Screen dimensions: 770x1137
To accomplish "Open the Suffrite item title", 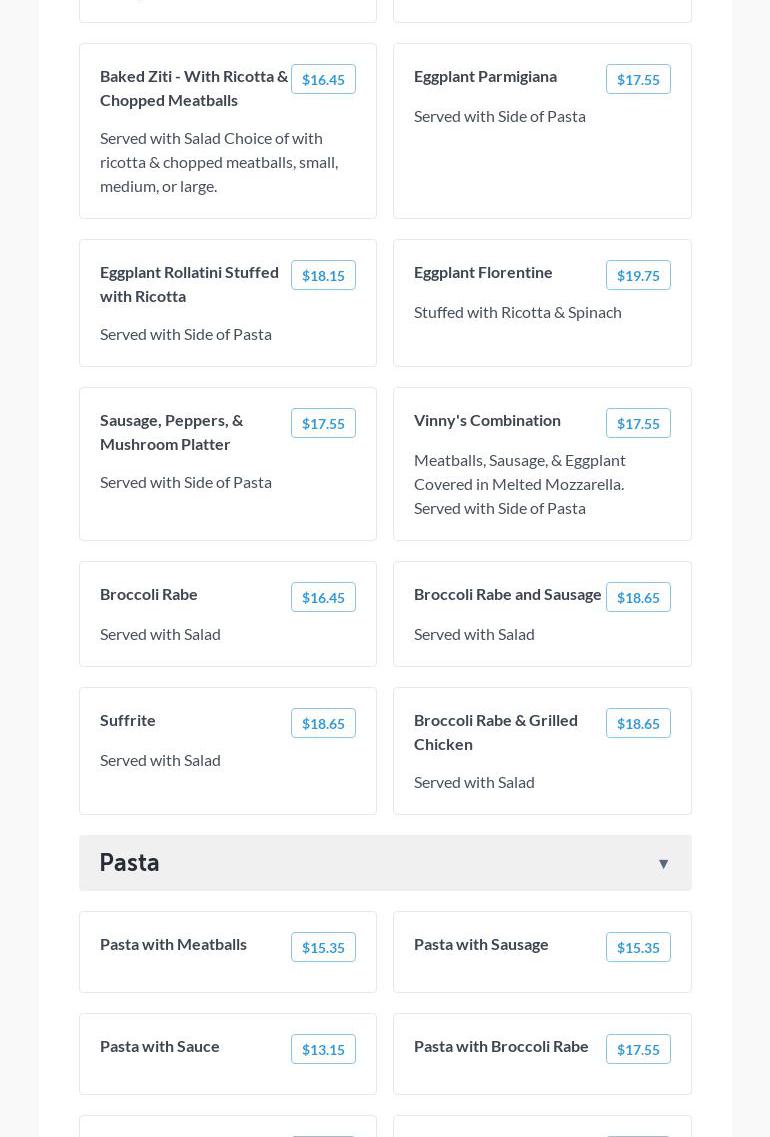I will (x=128, y=721).
